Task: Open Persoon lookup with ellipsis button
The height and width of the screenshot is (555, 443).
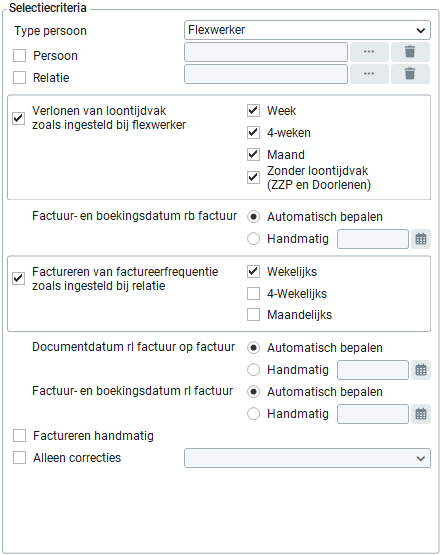Action: point(369,52)
